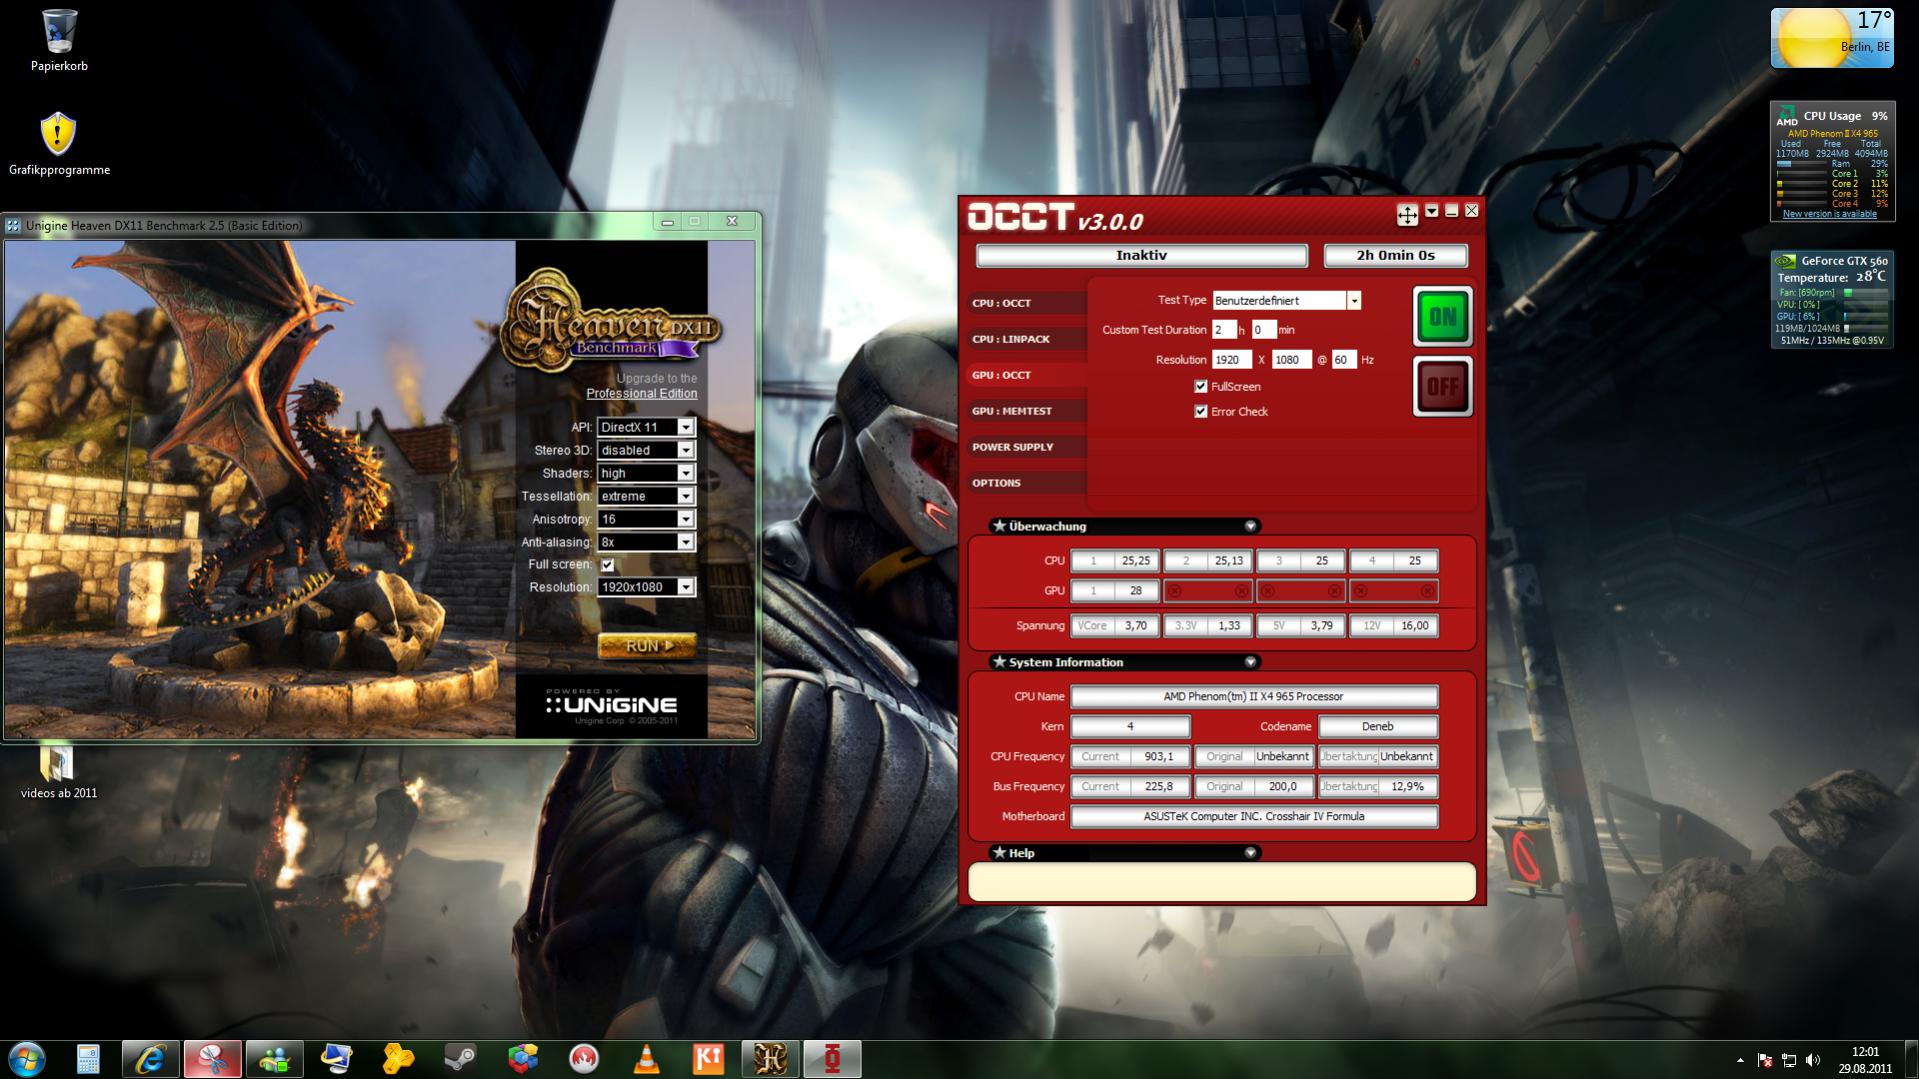This screenshot has width=1919, height=1079.
Task: Show hidden tray icons arrow
Action: 1740,1060
